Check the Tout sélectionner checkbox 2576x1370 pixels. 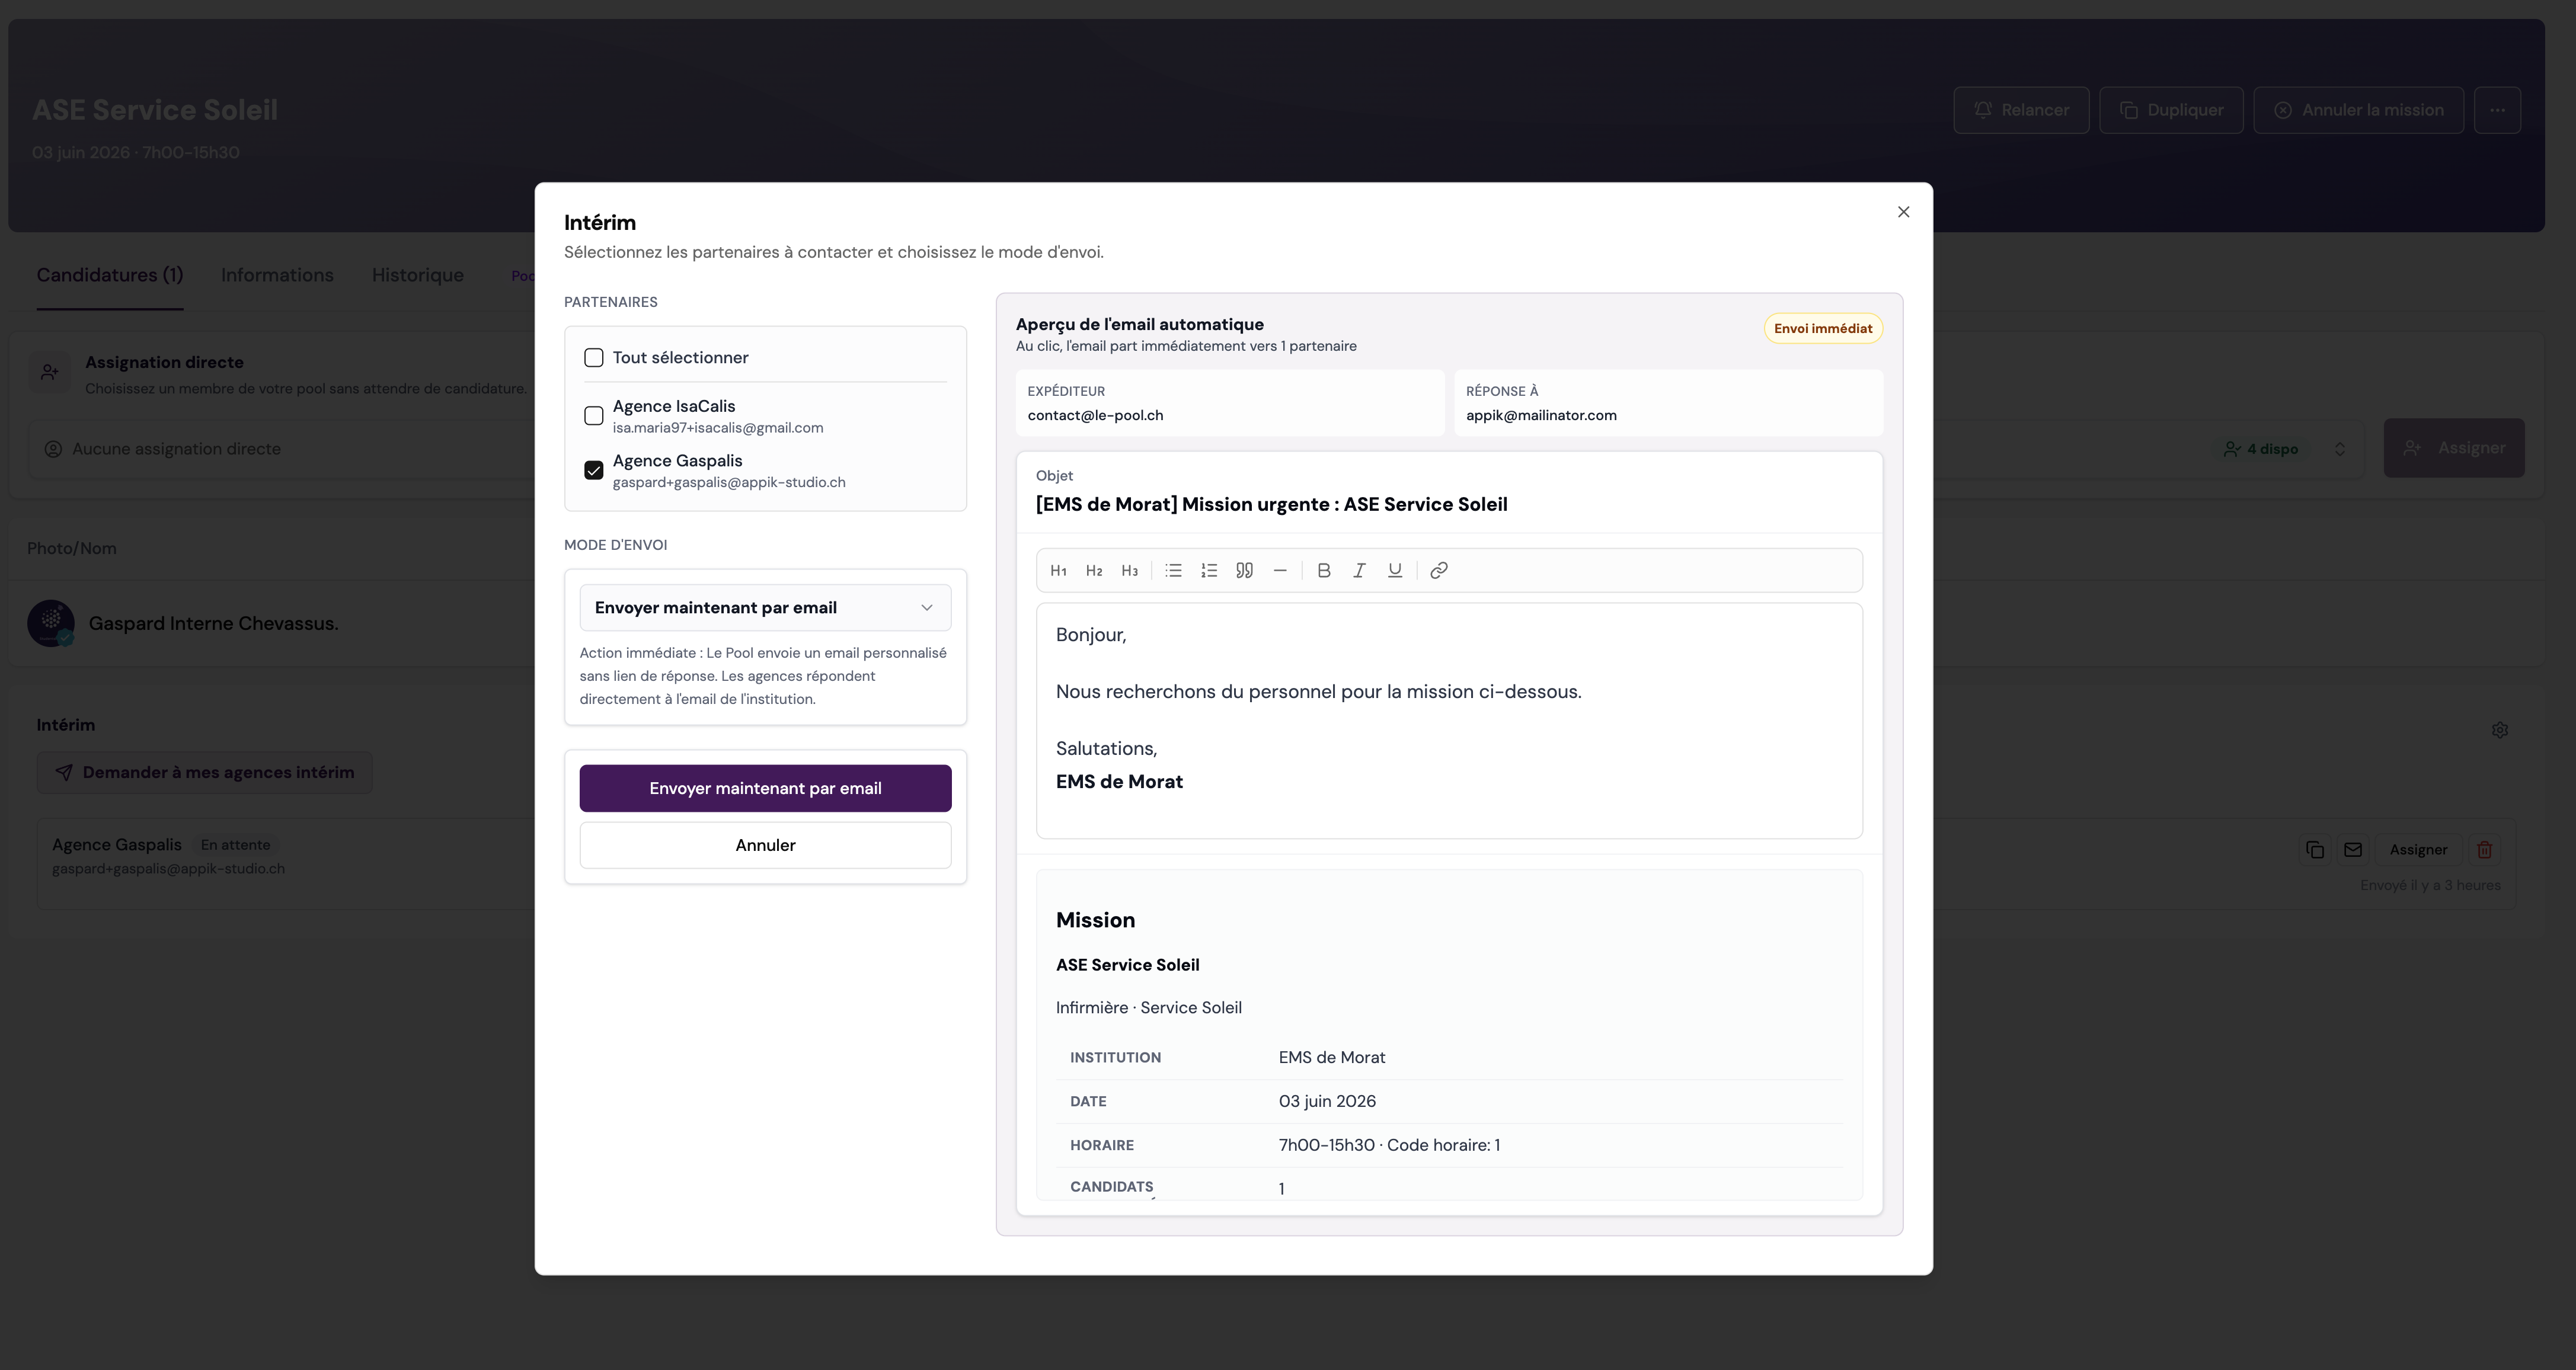[x=594, y=358]
